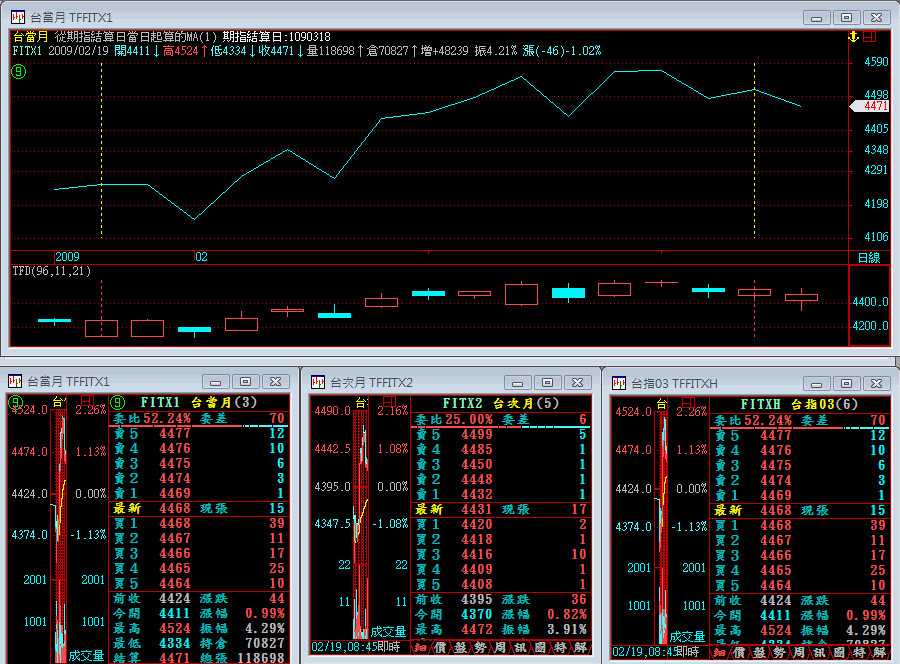900x664 pixels.
Task: Click the app icon in the top 台當月 TFFITX1 title bar
Action: tap(18, 17)
